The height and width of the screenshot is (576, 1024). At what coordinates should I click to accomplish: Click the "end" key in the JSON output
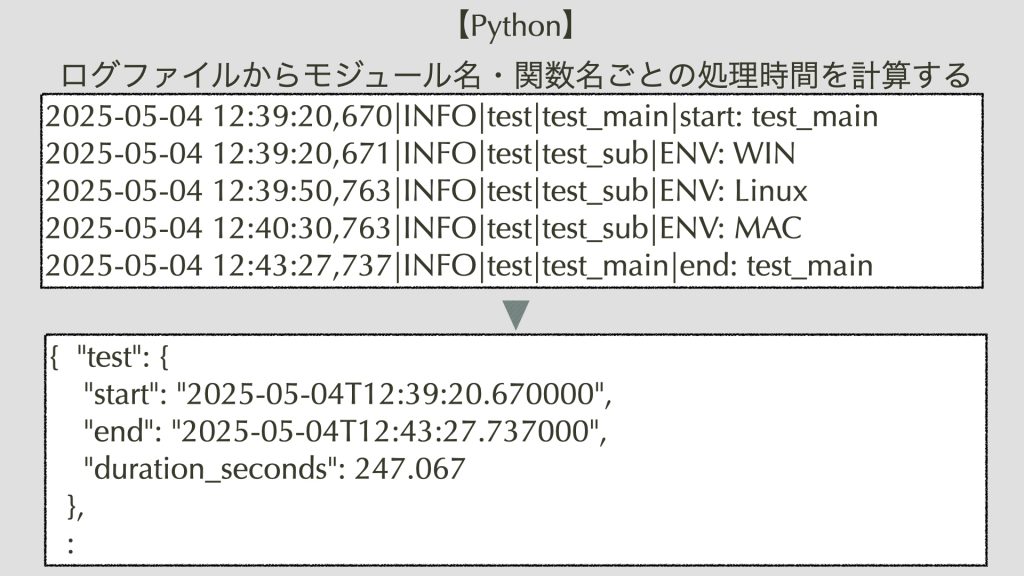tap(118, 432)
